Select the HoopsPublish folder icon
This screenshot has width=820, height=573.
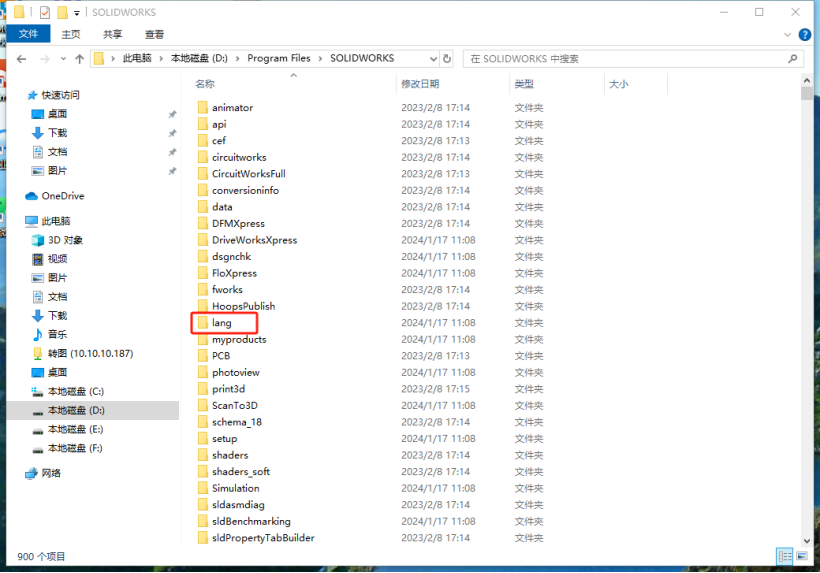coord(203,306)
